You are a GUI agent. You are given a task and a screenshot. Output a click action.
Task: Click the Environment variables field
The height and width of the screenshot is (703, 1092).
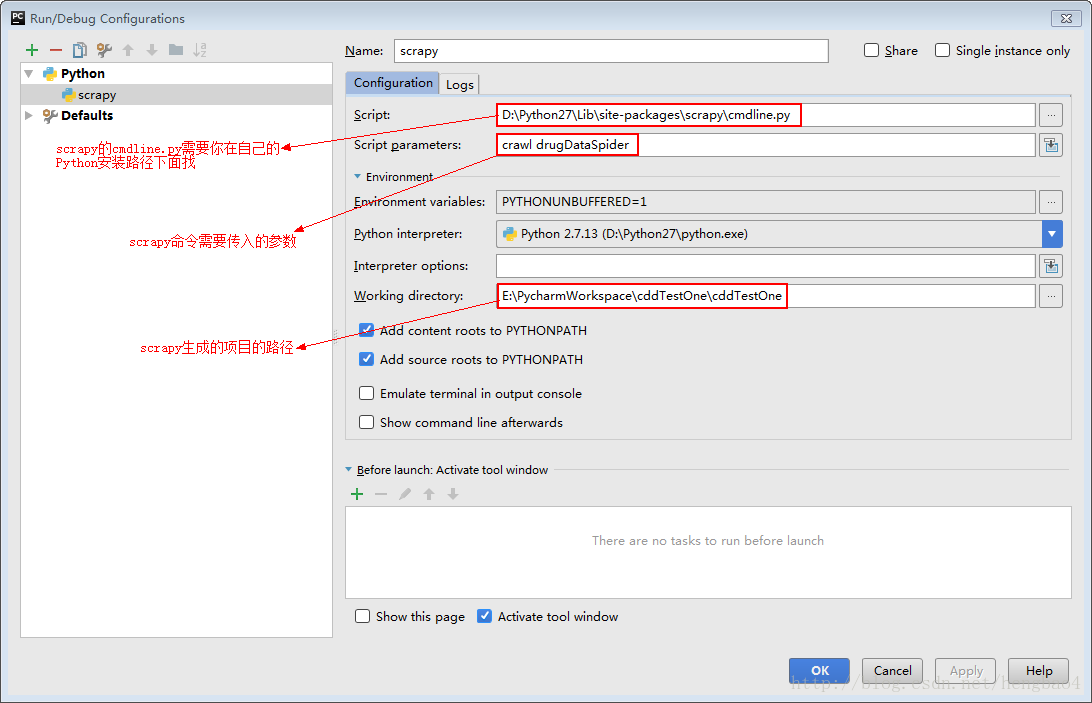765,202
